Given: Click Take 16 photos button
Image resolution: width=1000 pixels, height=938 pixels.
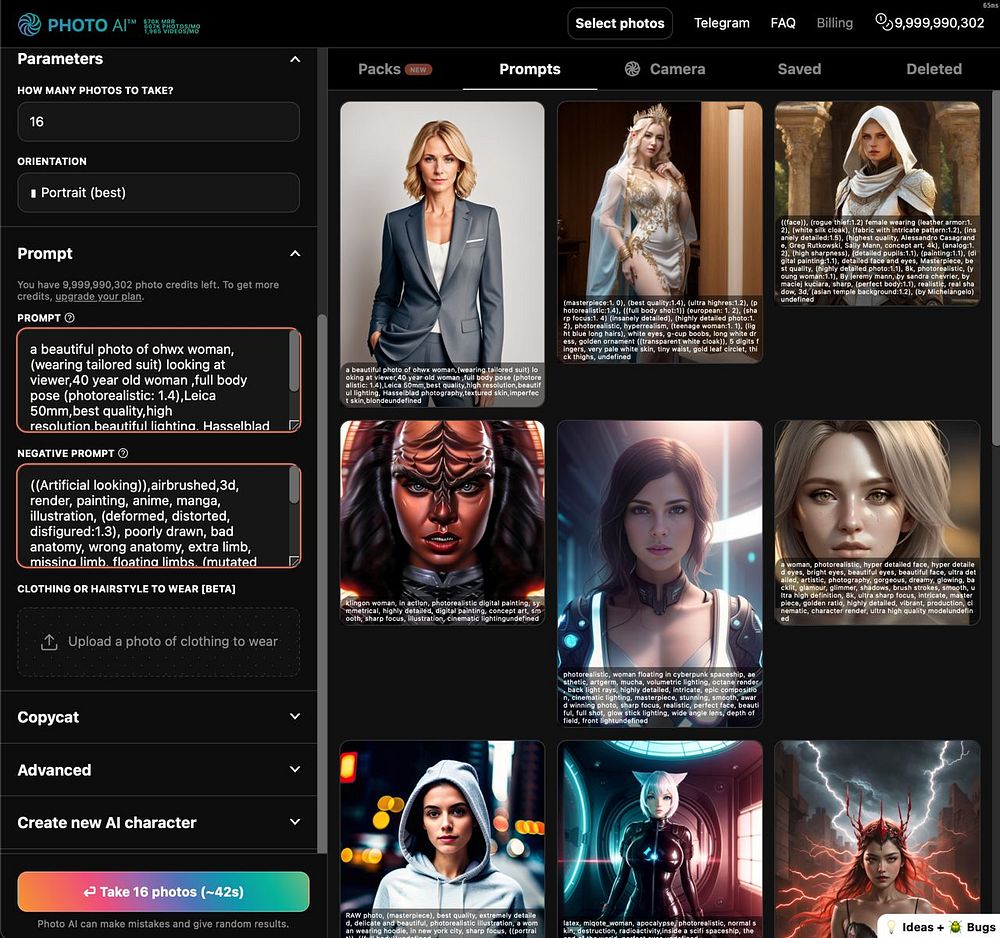Looking at the screenshot, I should coord(163,891).
